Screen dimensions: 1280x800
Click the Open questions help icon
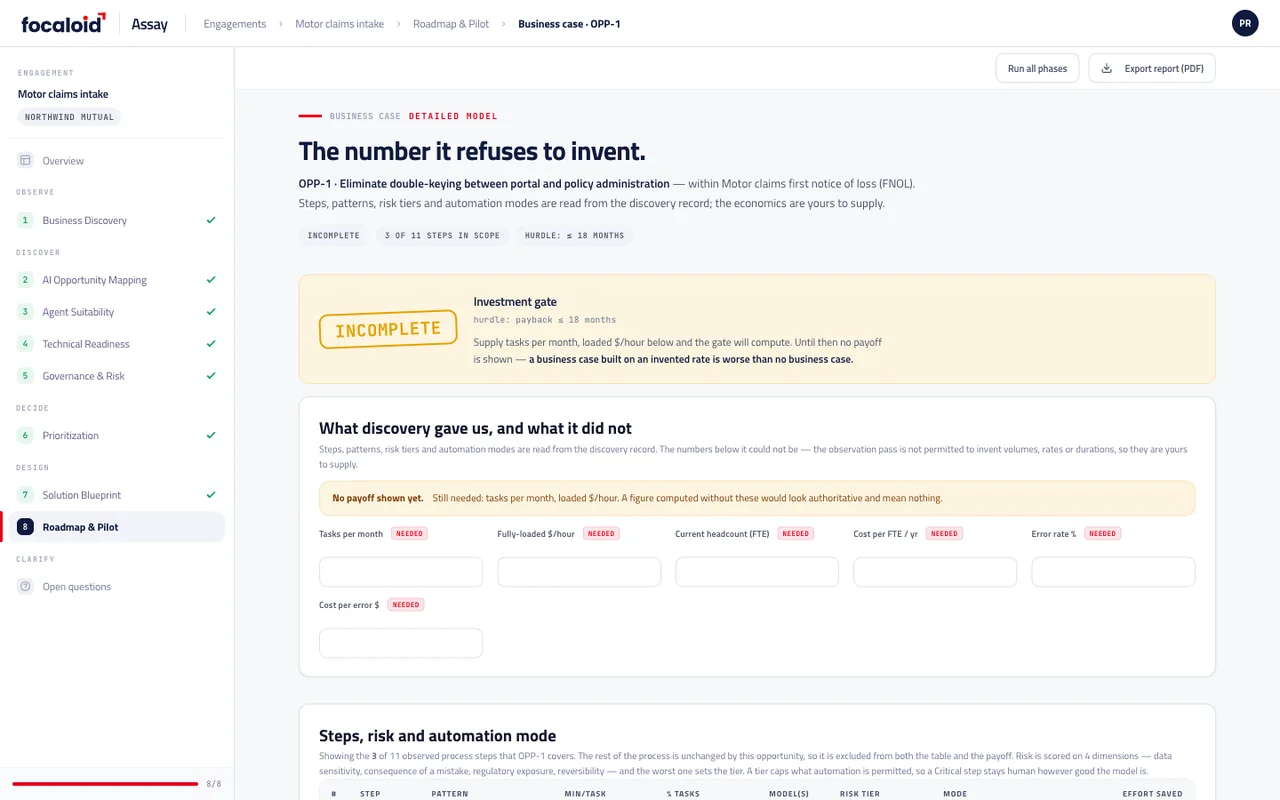pos(25,586)
